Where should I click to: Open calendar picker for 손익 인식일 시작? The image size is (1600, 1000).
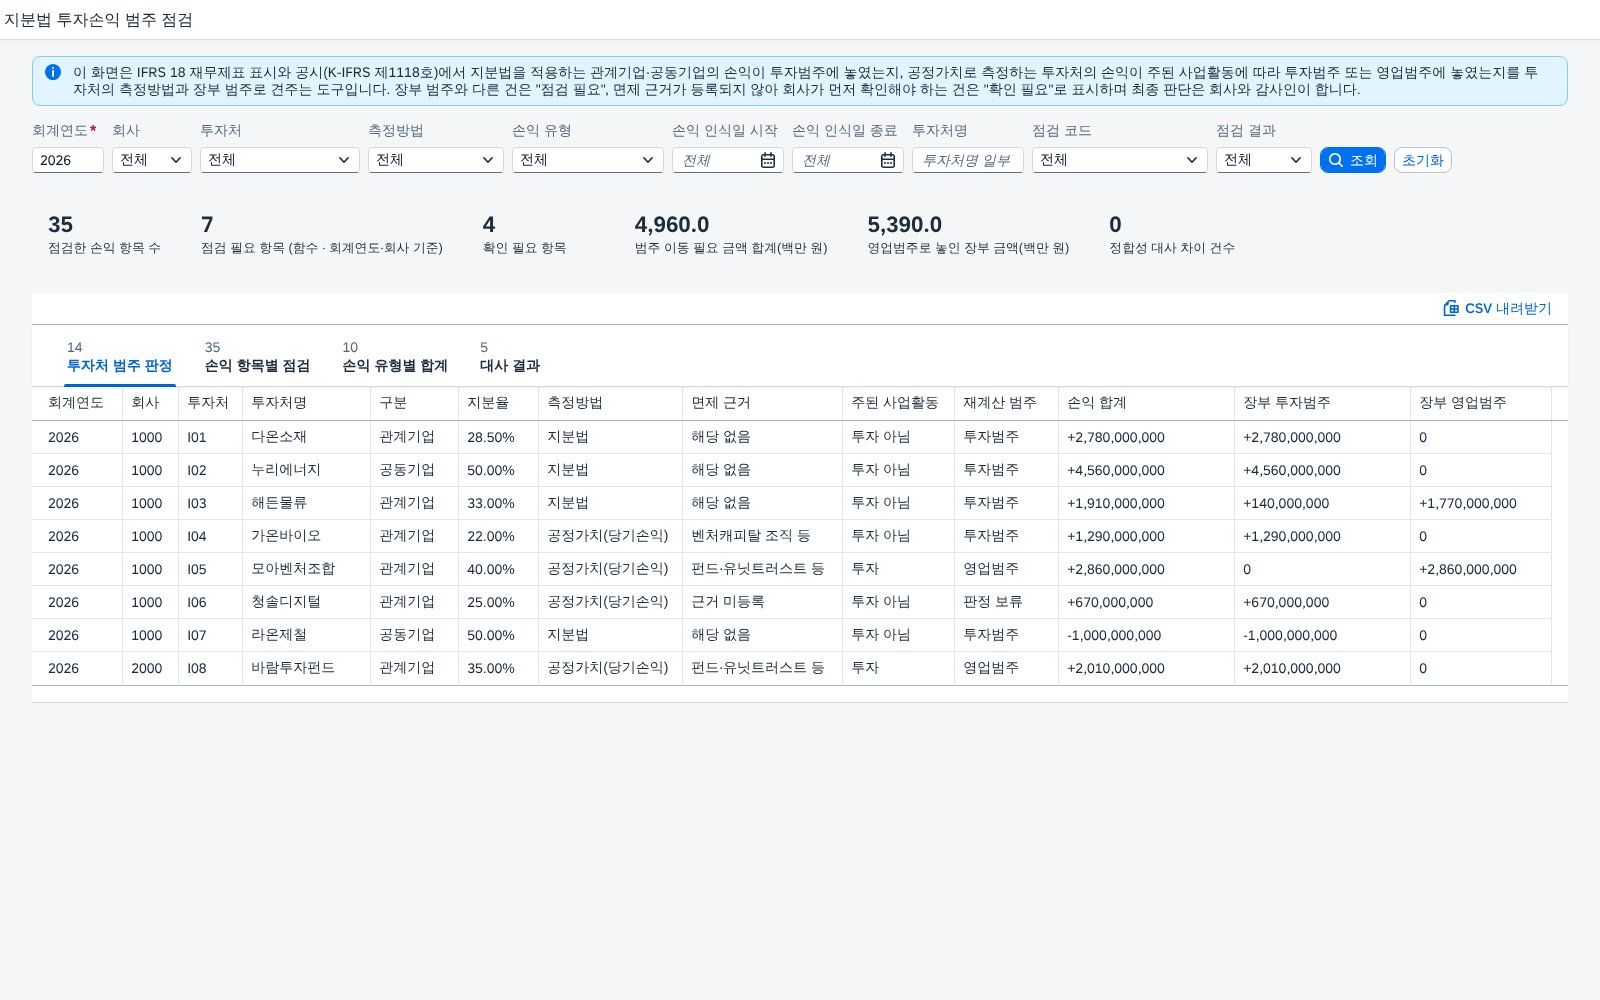[768, 160]
